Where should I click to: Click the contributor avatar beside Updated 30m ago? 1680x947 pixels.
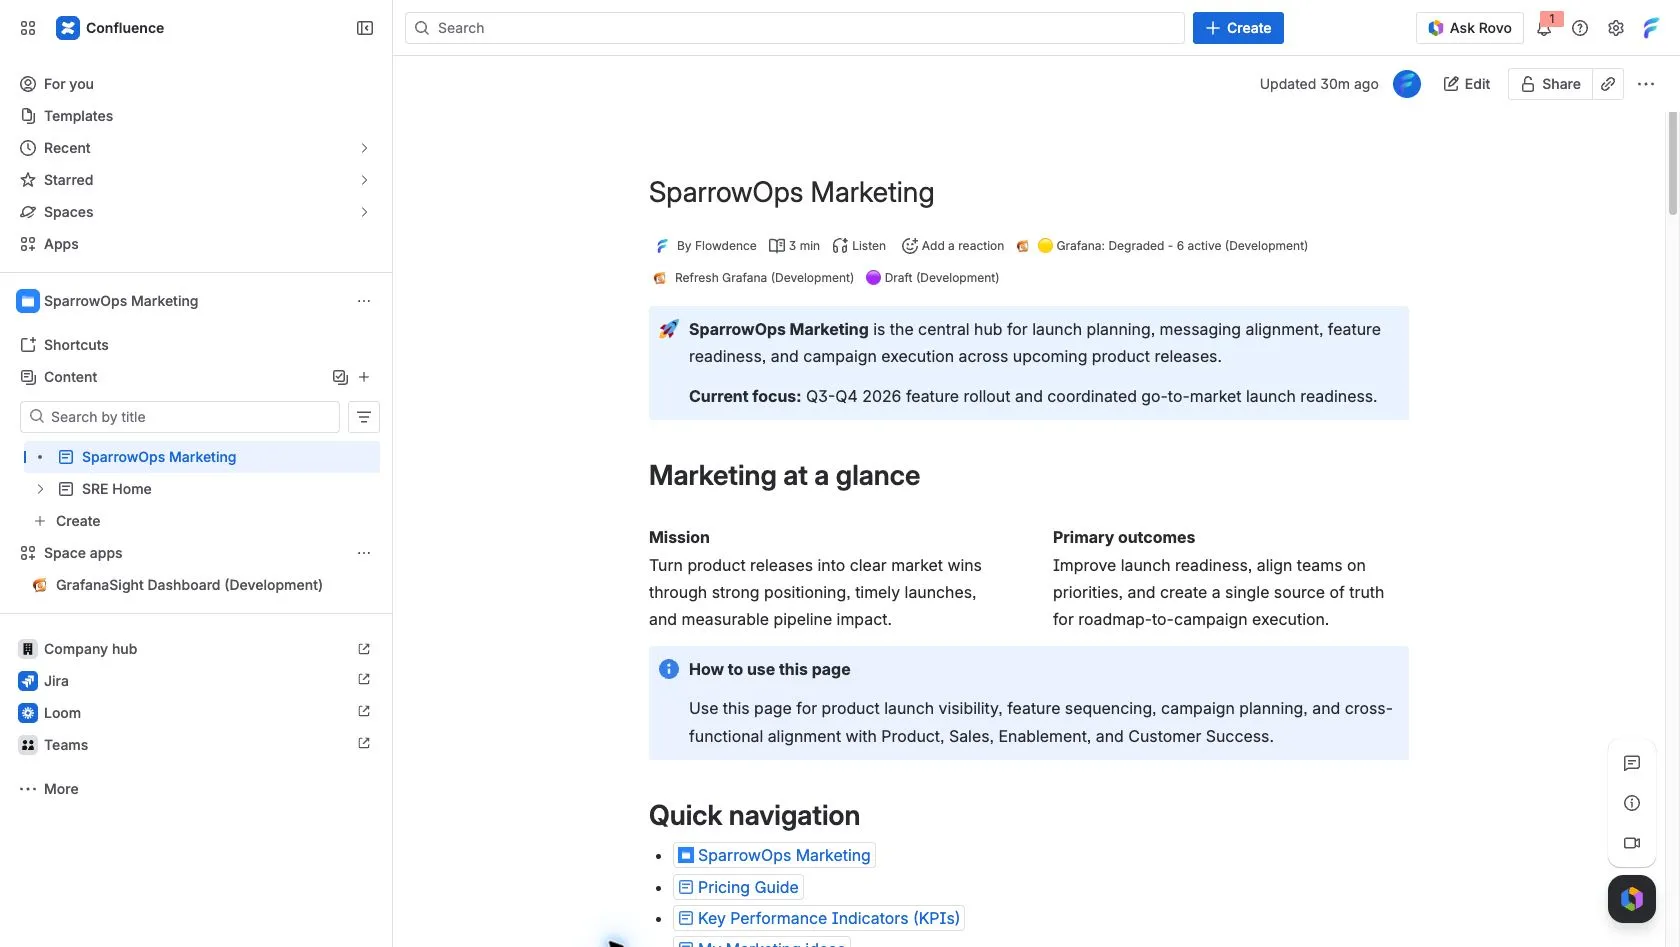[x=1407, y=84]
